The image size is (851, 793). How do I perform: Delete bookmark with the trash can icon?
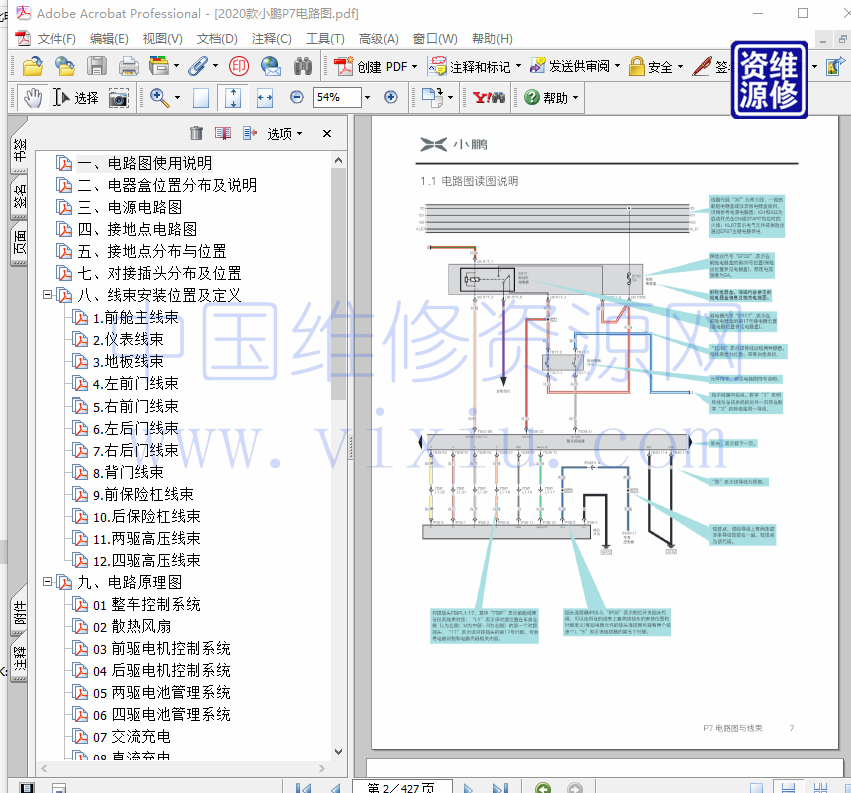click(x=196, y=133)
